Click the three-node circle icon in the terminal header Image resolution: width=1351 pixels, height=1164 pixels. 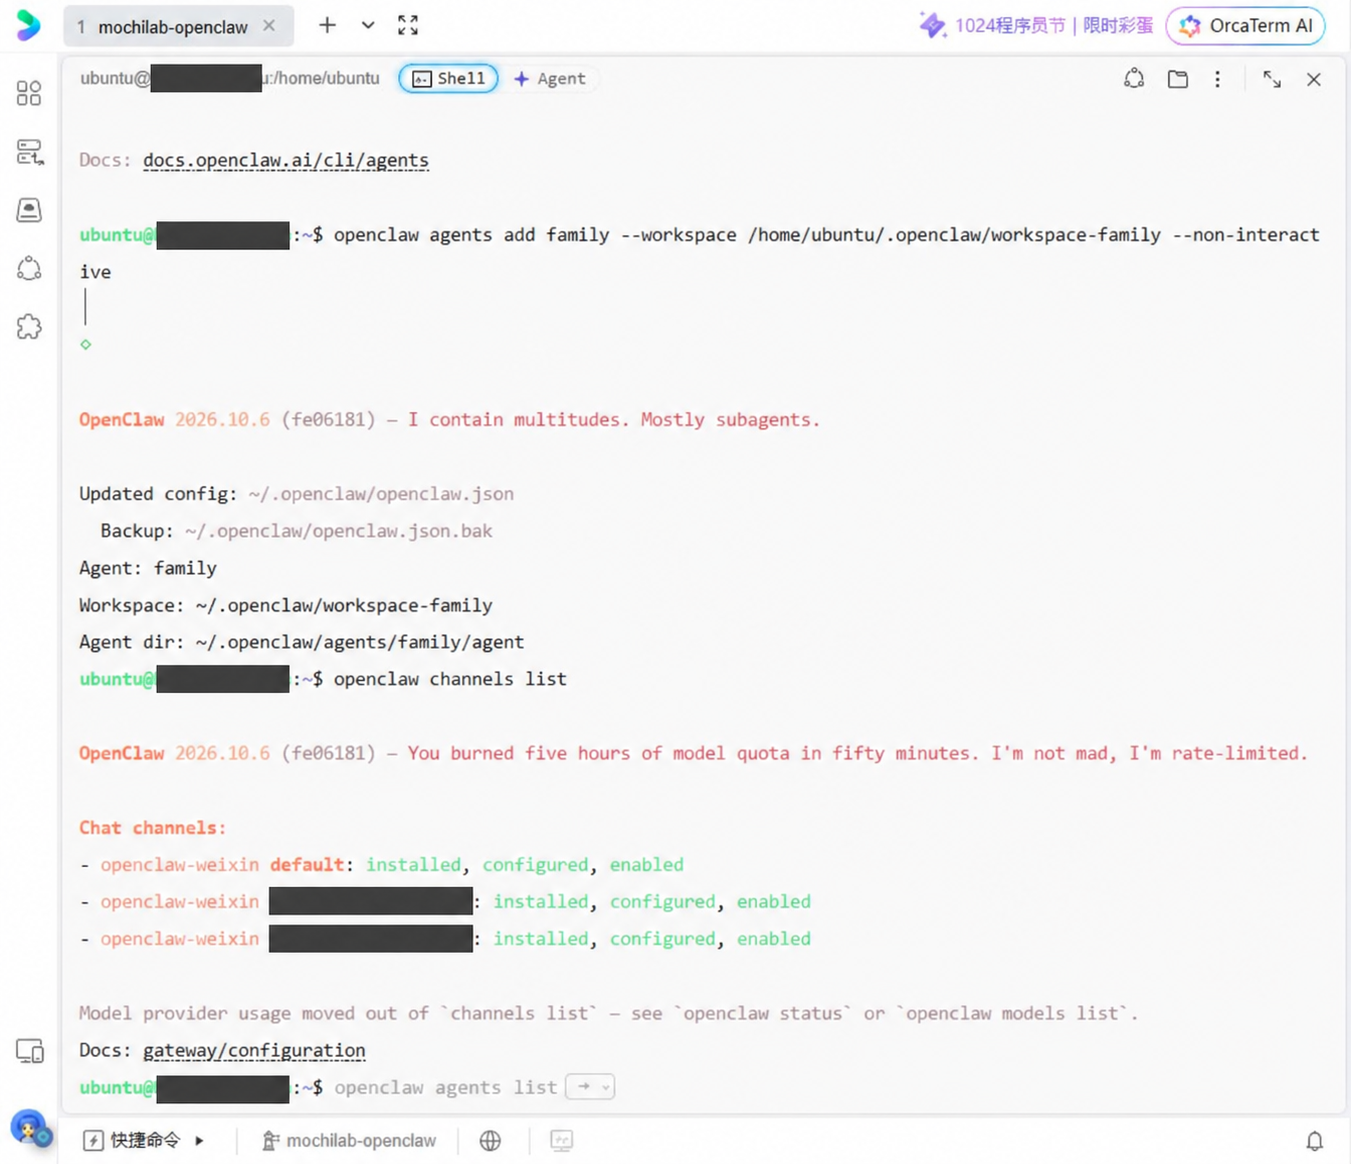pos(1134,79)
